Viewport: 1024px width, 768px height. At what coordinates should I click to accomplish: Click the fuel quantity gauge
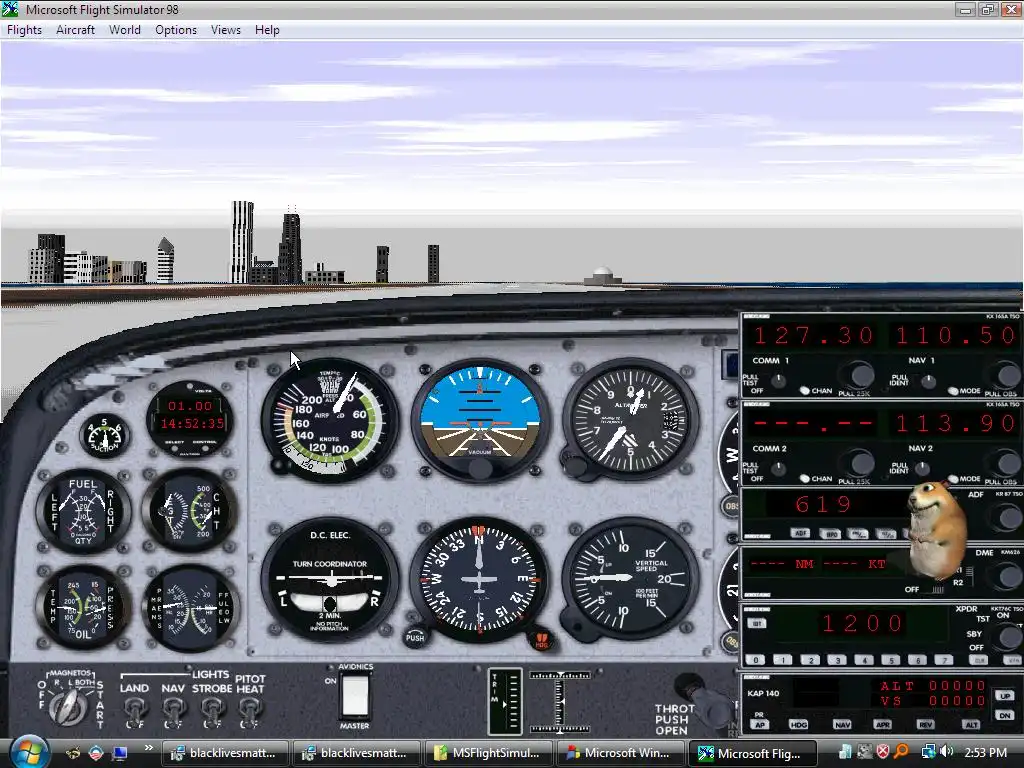tap(83, 511)
